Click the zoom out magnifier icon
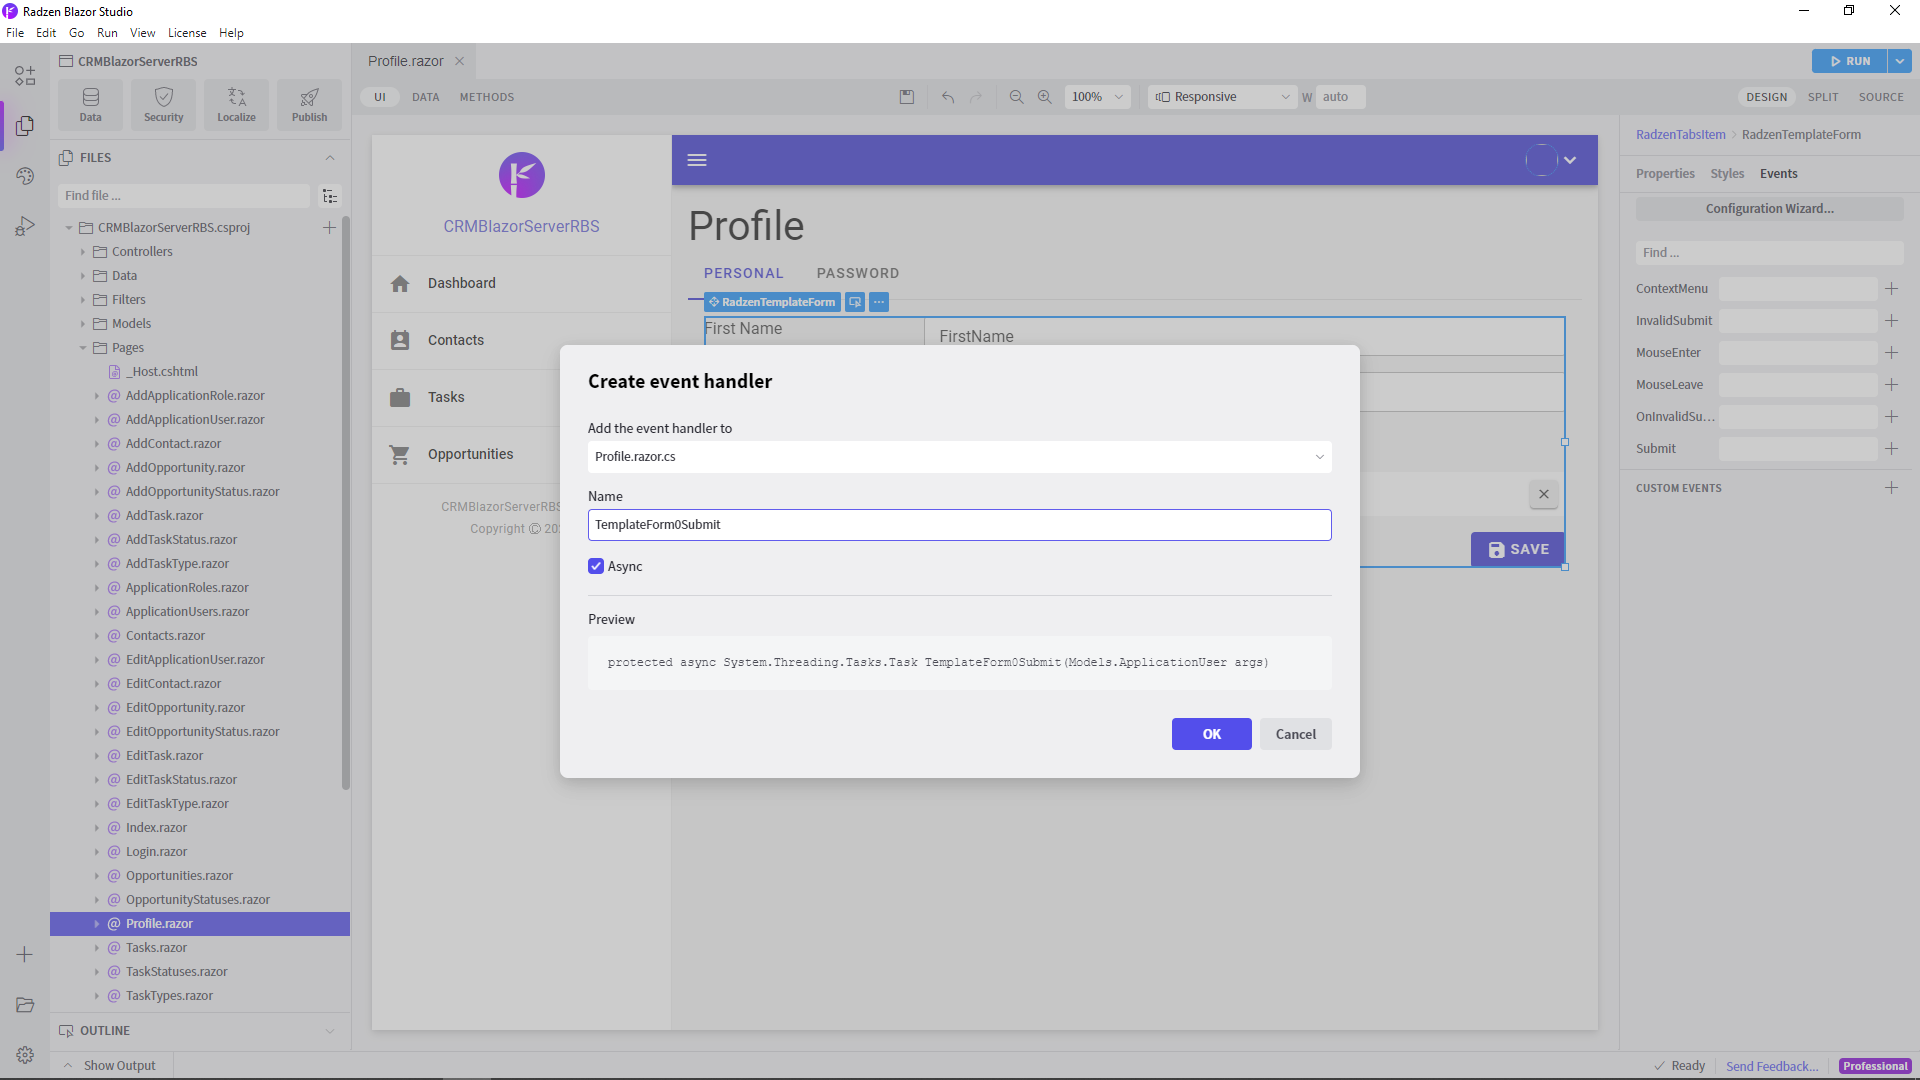Screen dimensions: 1920x1080 click(1016, 97)
